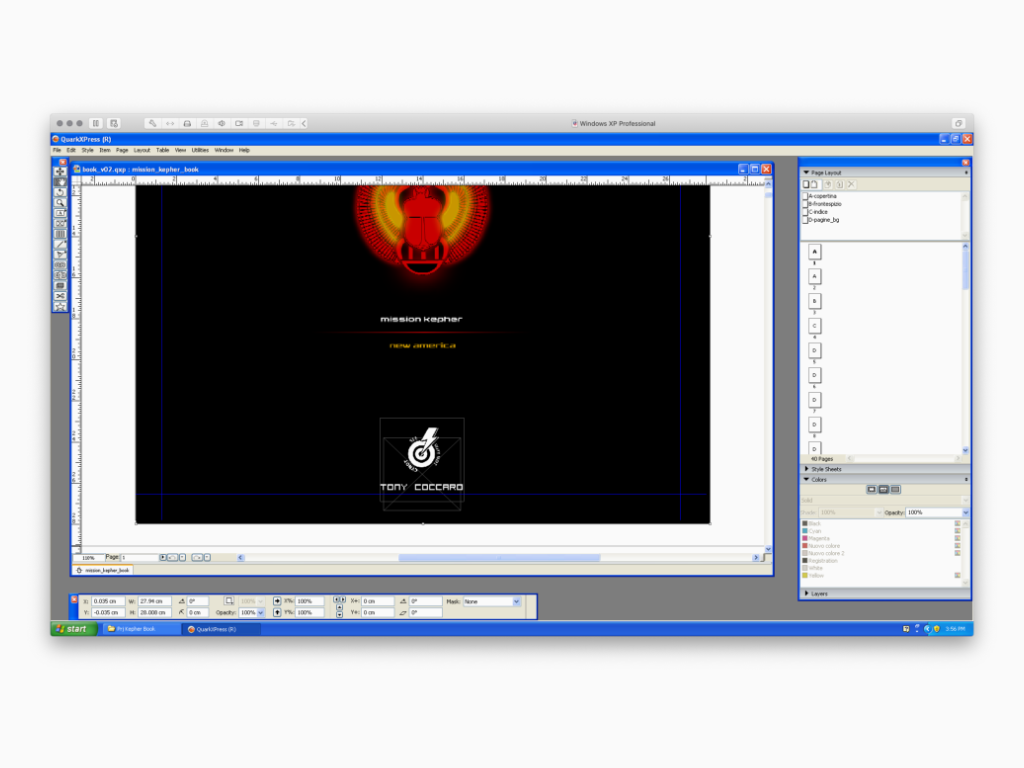Click the document horizontal scrollbar

(x=498, y=558)
